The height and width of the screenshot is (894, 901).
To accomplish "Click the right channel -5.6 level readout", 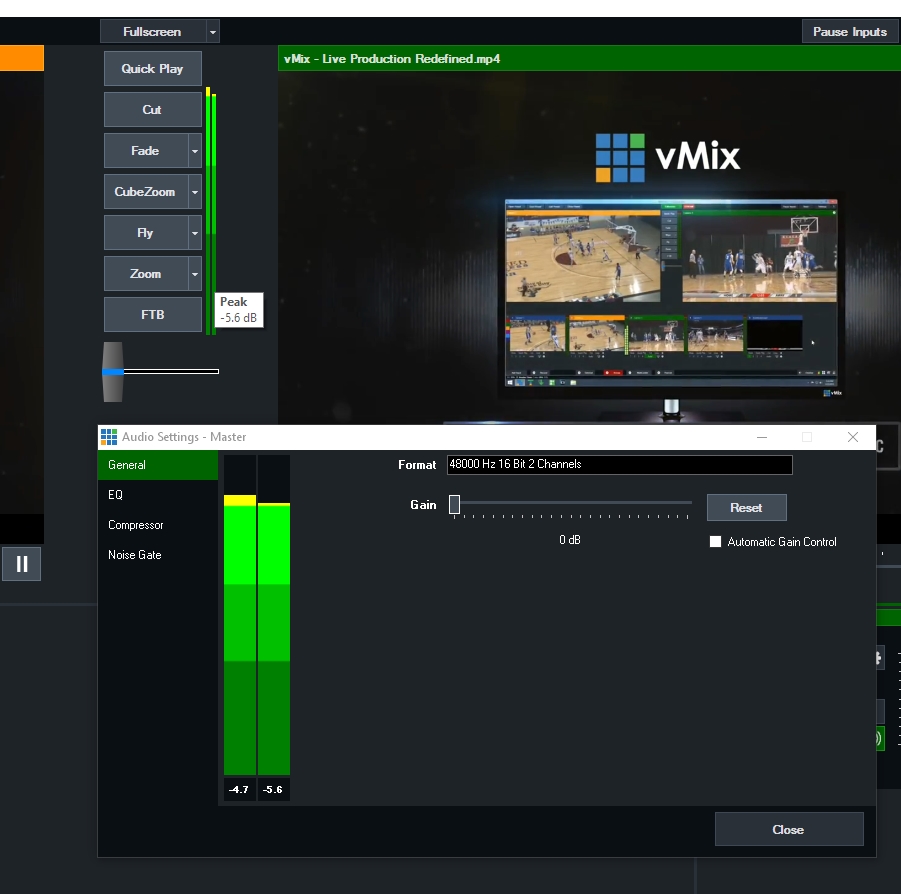I will (x=273, y=789).
